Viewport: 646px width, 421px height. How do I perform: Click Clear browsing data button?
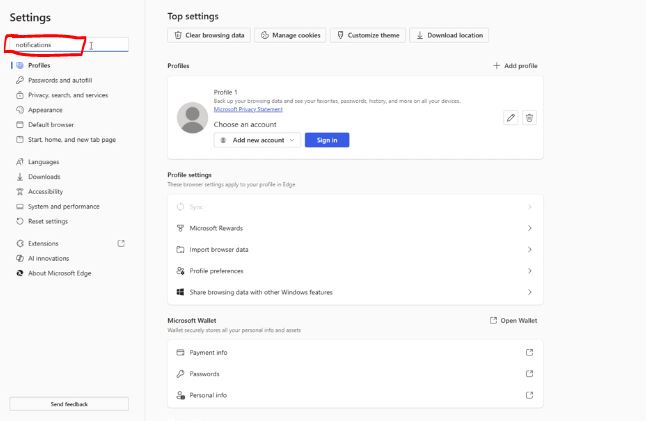pos(209,35)
